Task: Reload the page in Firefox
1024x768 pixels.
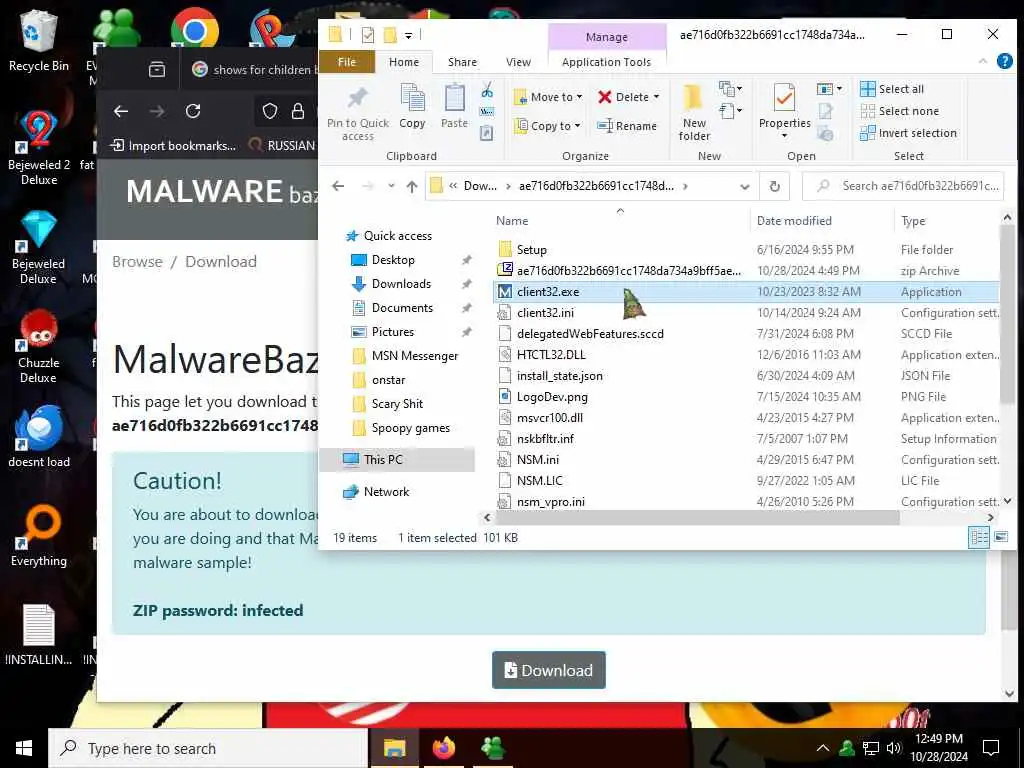Action: click(193, 112)
